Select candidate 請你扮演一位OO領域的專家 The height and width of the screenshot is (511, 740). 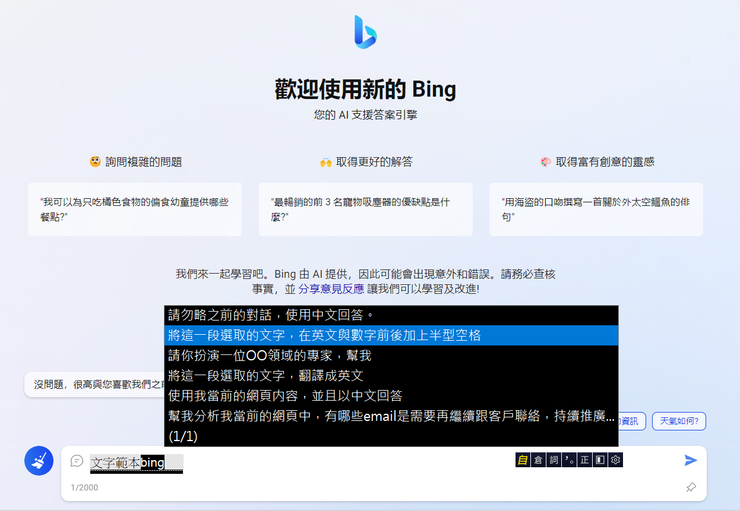[x=391, y=355]
